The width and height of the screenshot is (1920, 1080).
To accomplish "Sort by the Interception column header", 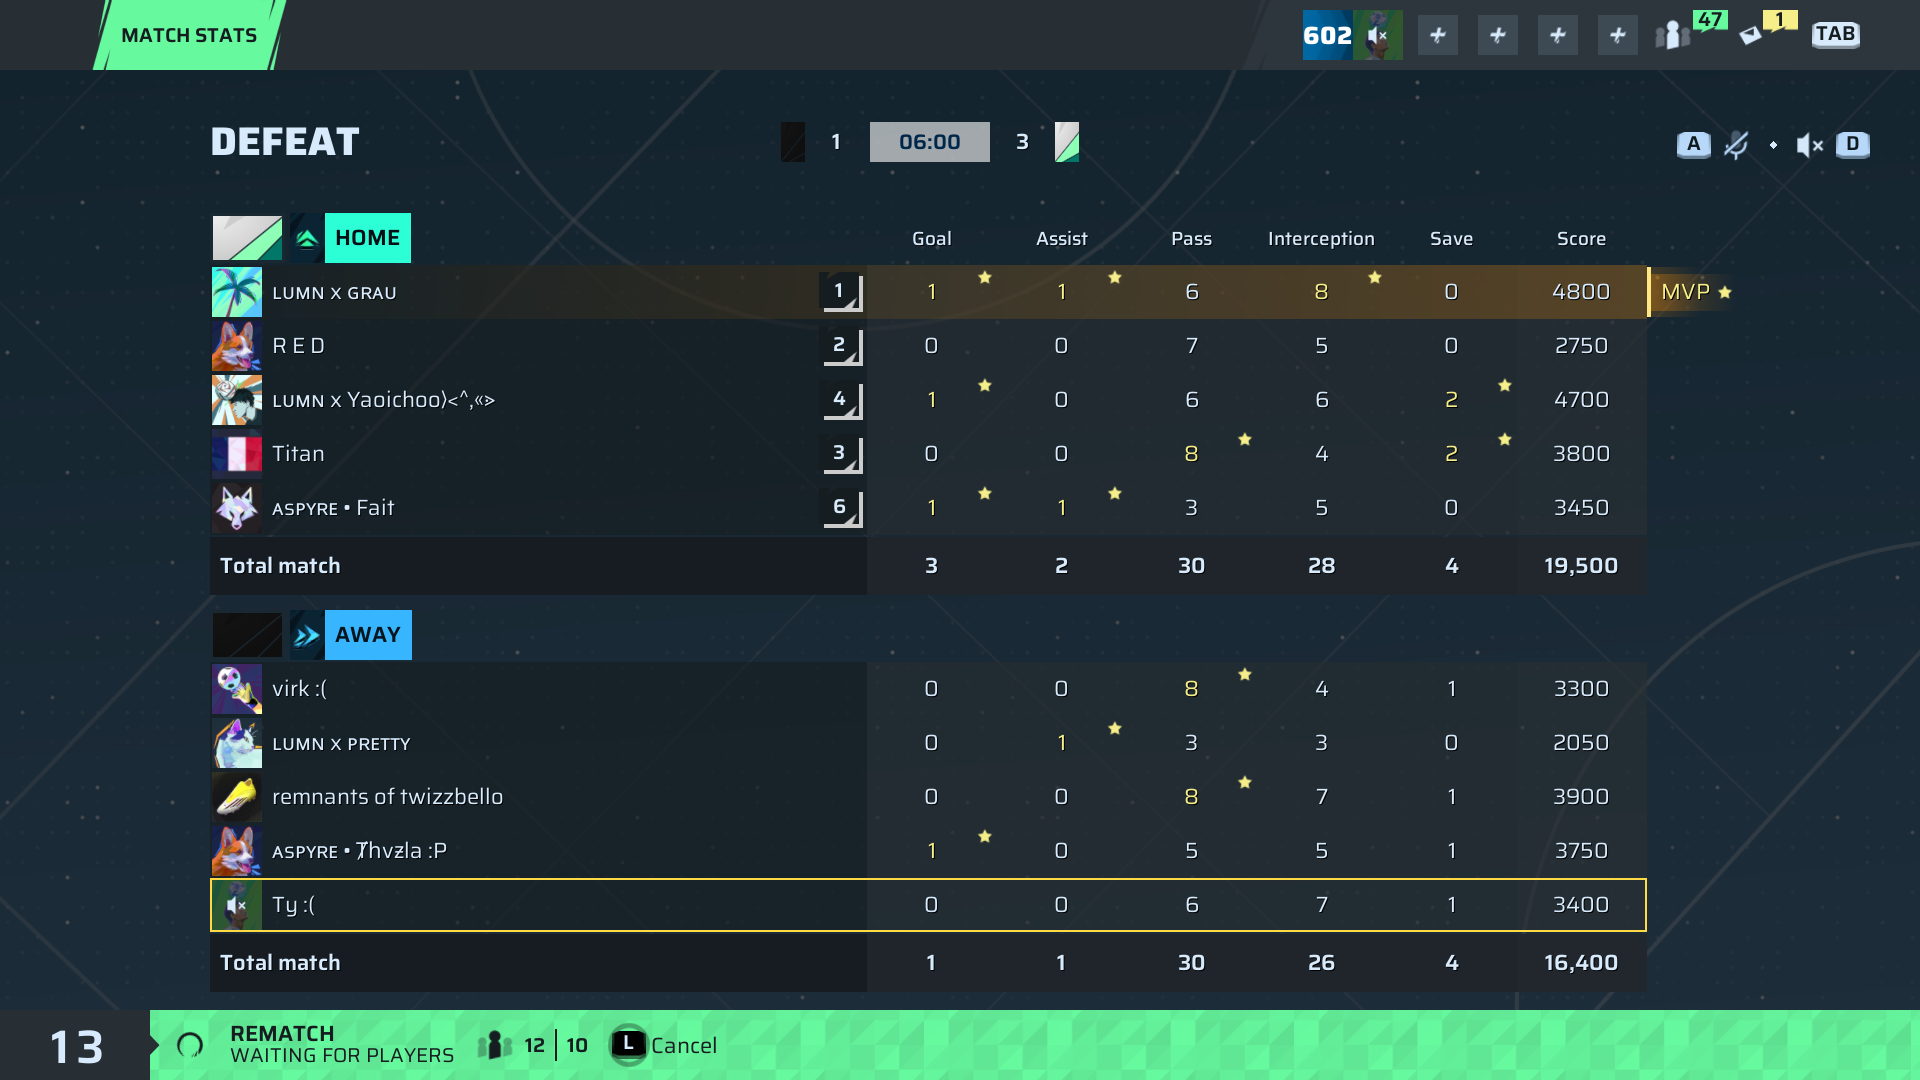I will [1321, 239].
